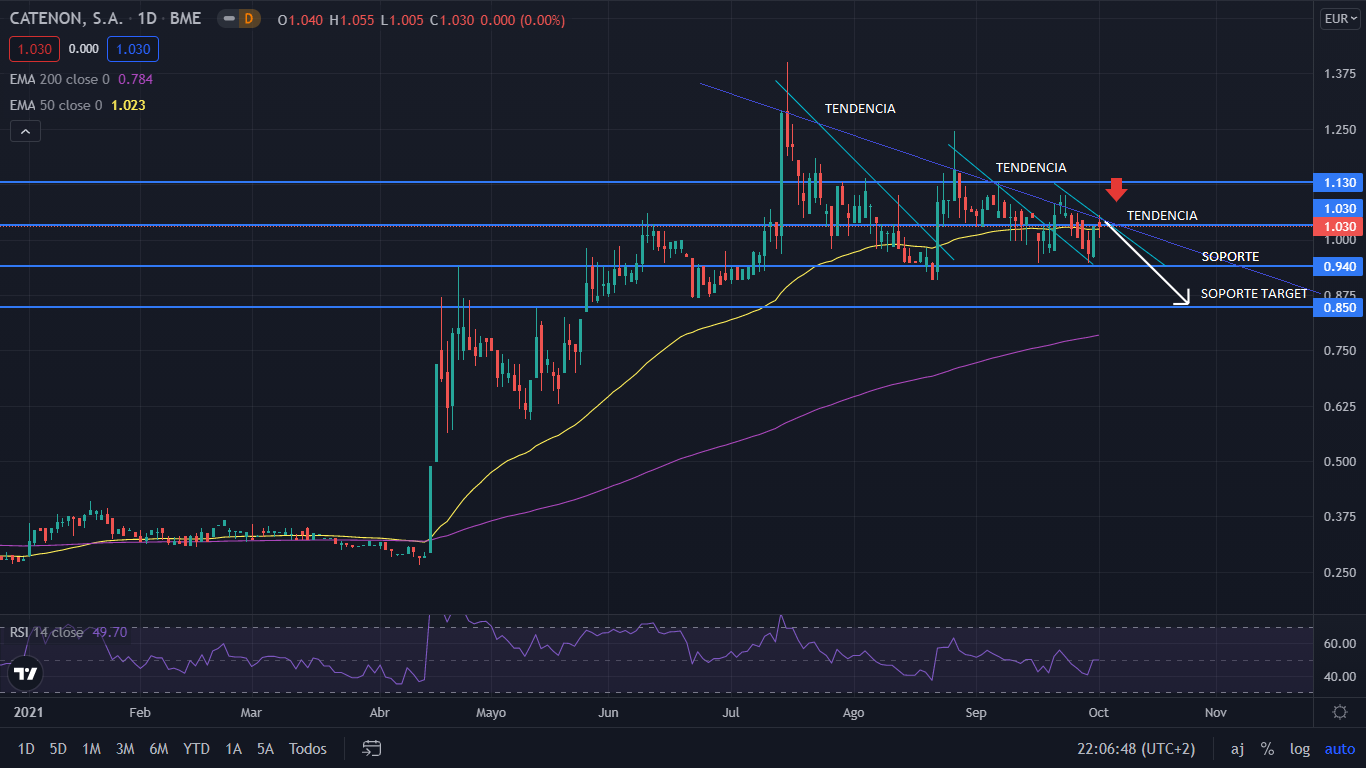The height and width of the screenshot is (768, 1366).
Task: Click the blue 1.030 buy price button
Action: pos(133,48)
